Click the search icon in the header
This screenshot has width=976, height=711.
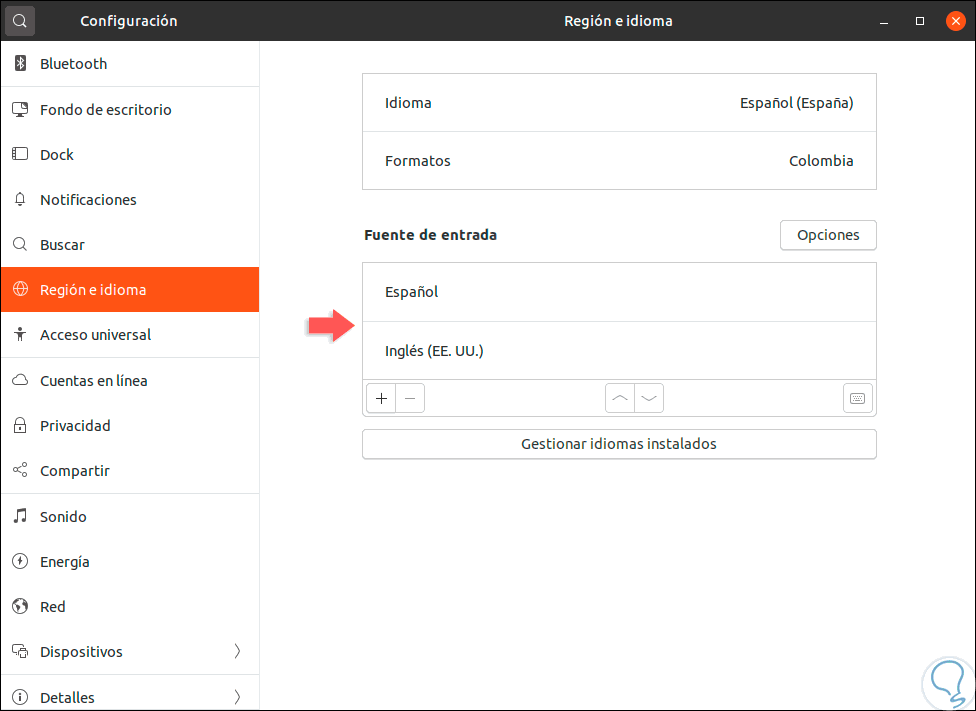tap(20, 20)
